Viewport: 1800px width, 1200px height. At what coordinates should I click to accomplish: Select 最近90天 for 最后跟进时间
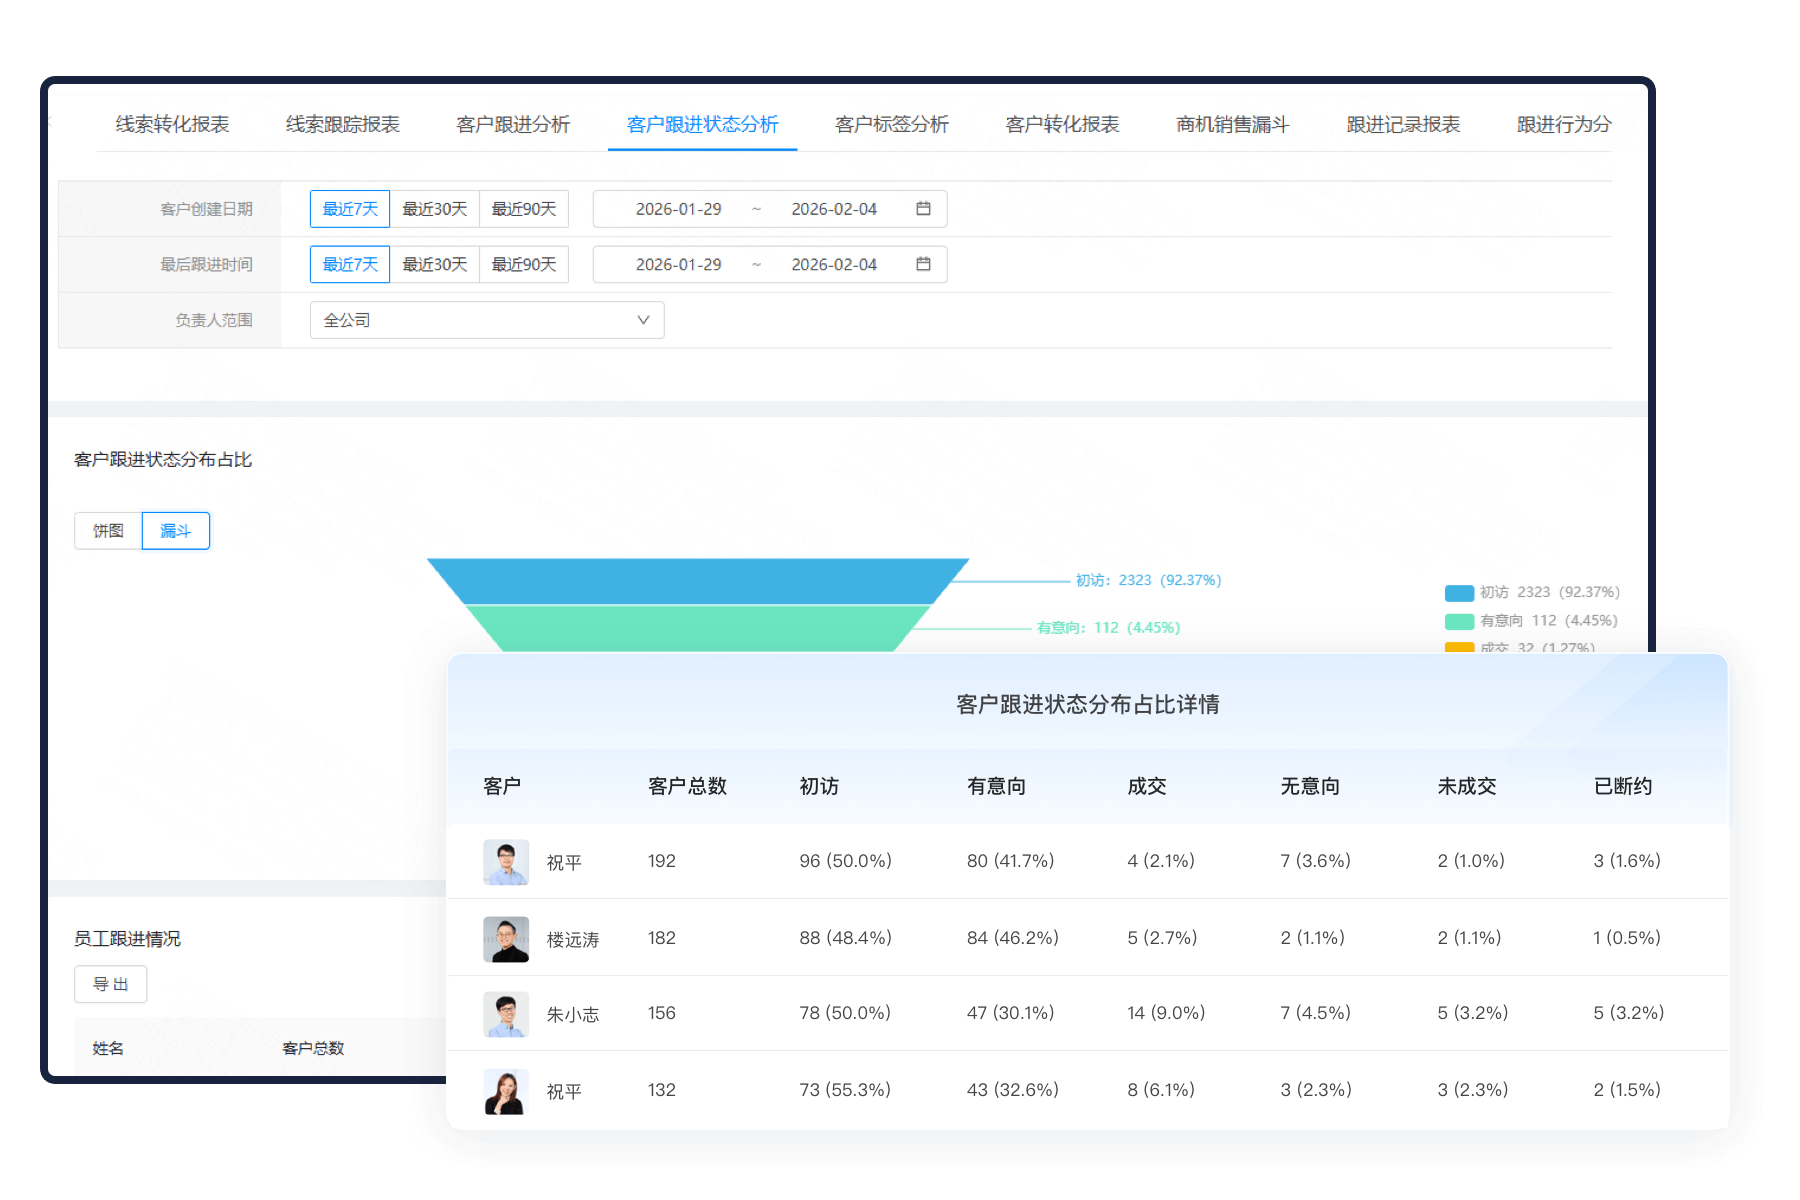(524, 264)
